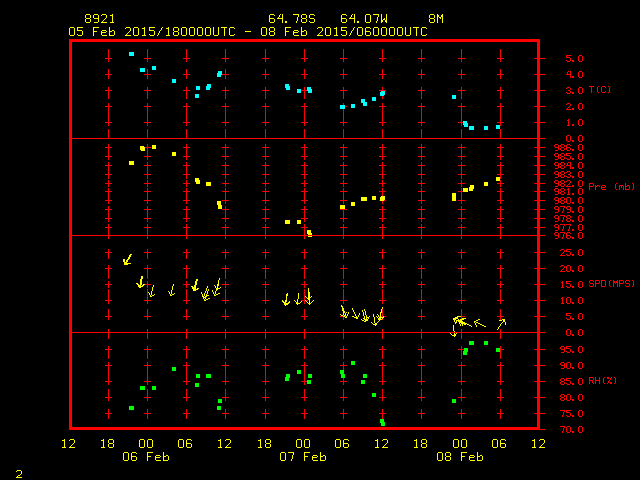Select the 08 Feb date label

[459, 456]
